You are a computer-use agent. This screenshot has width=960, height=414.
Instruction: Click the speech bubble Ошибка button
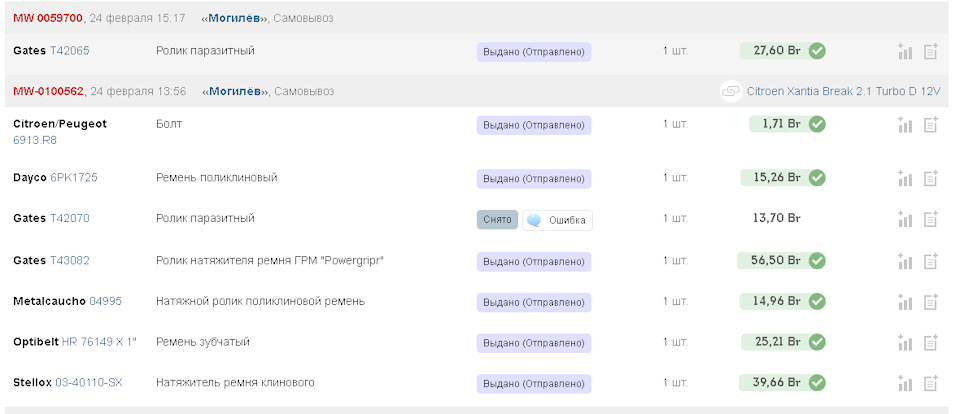pos(557,220)
